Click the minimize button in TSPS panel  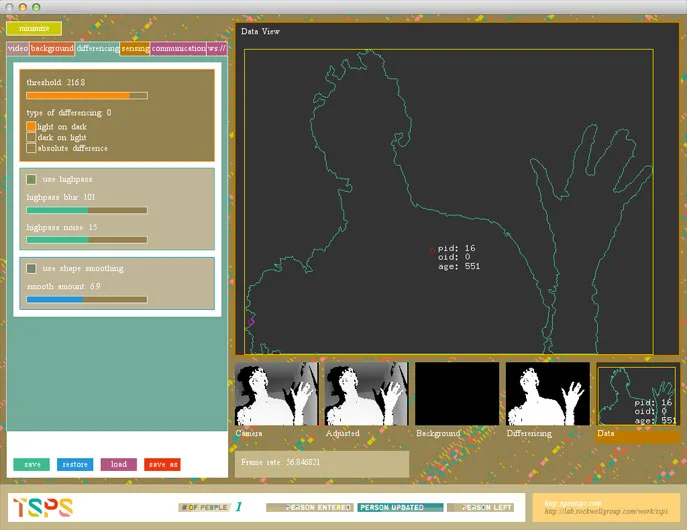34,28
